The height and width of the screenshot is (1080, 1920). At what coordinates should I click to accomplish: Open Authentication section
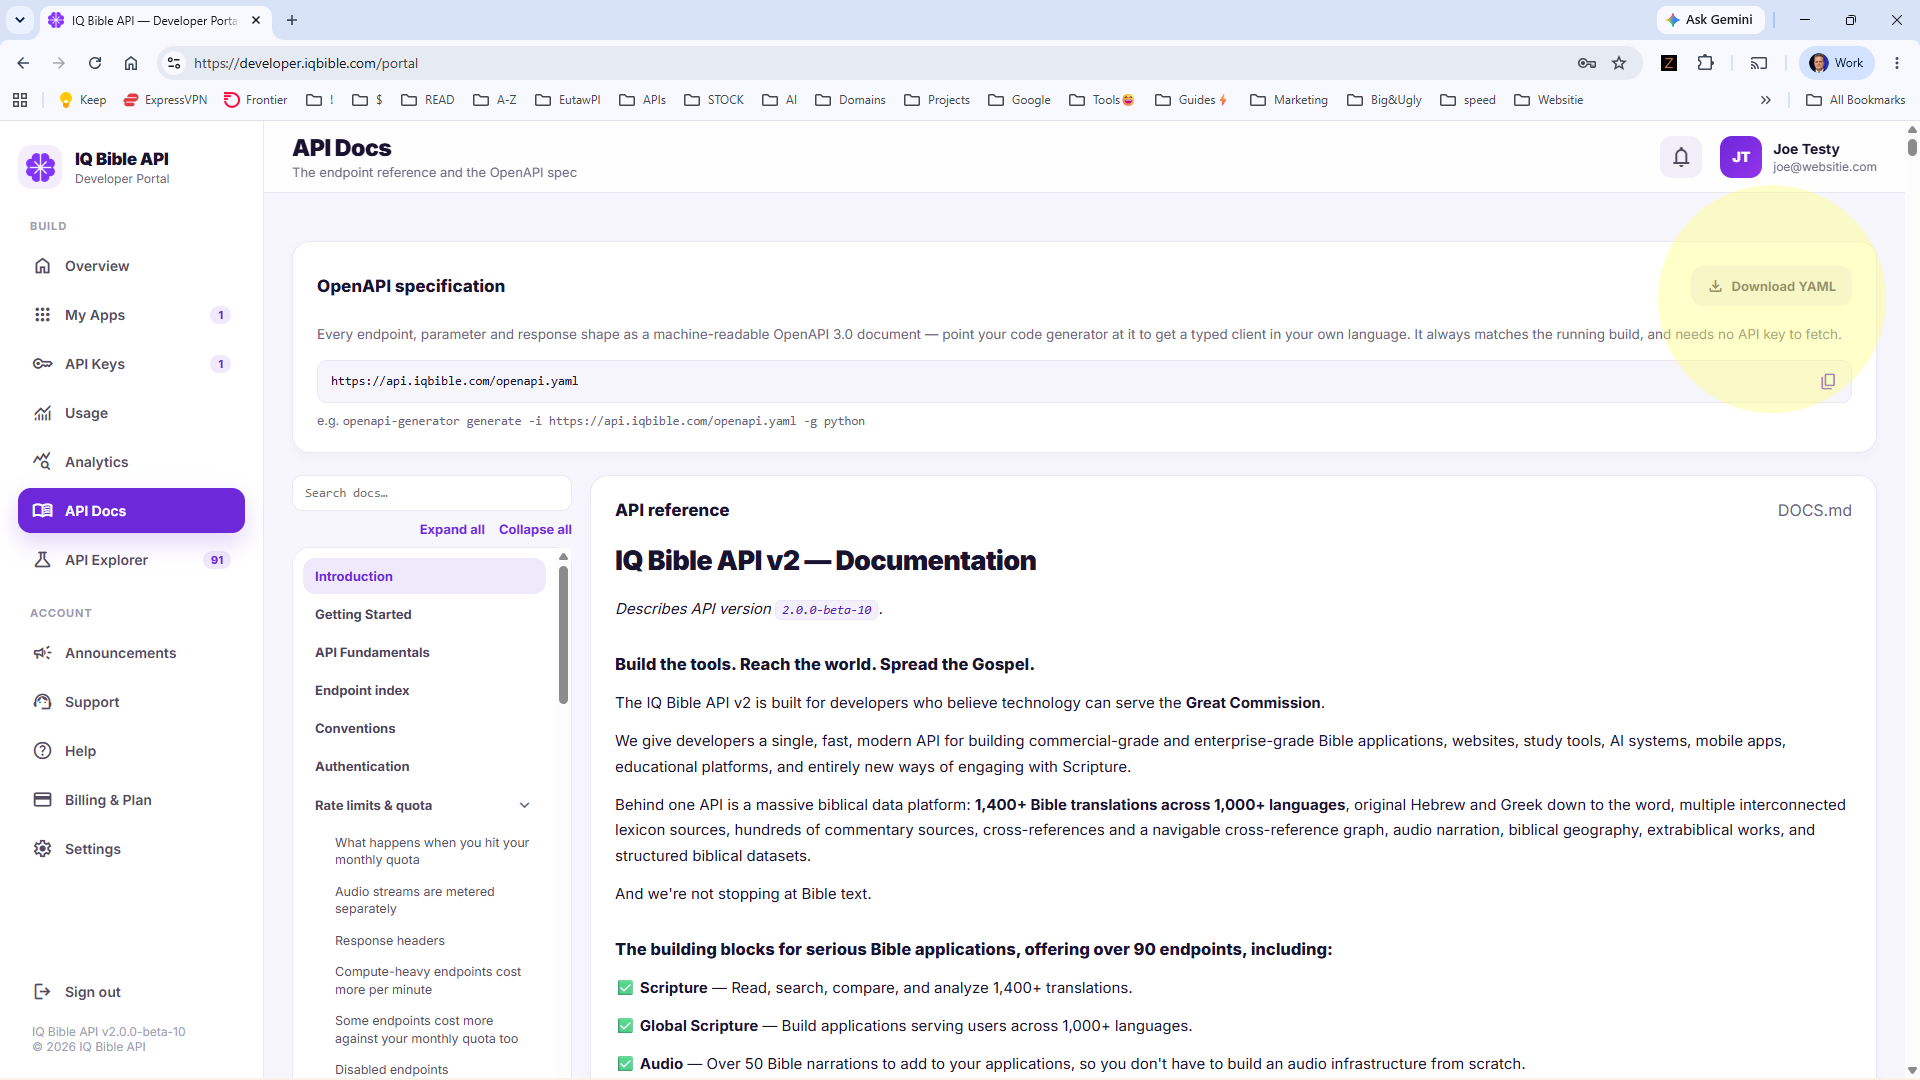pyautogui.click(x=424, y=767)
